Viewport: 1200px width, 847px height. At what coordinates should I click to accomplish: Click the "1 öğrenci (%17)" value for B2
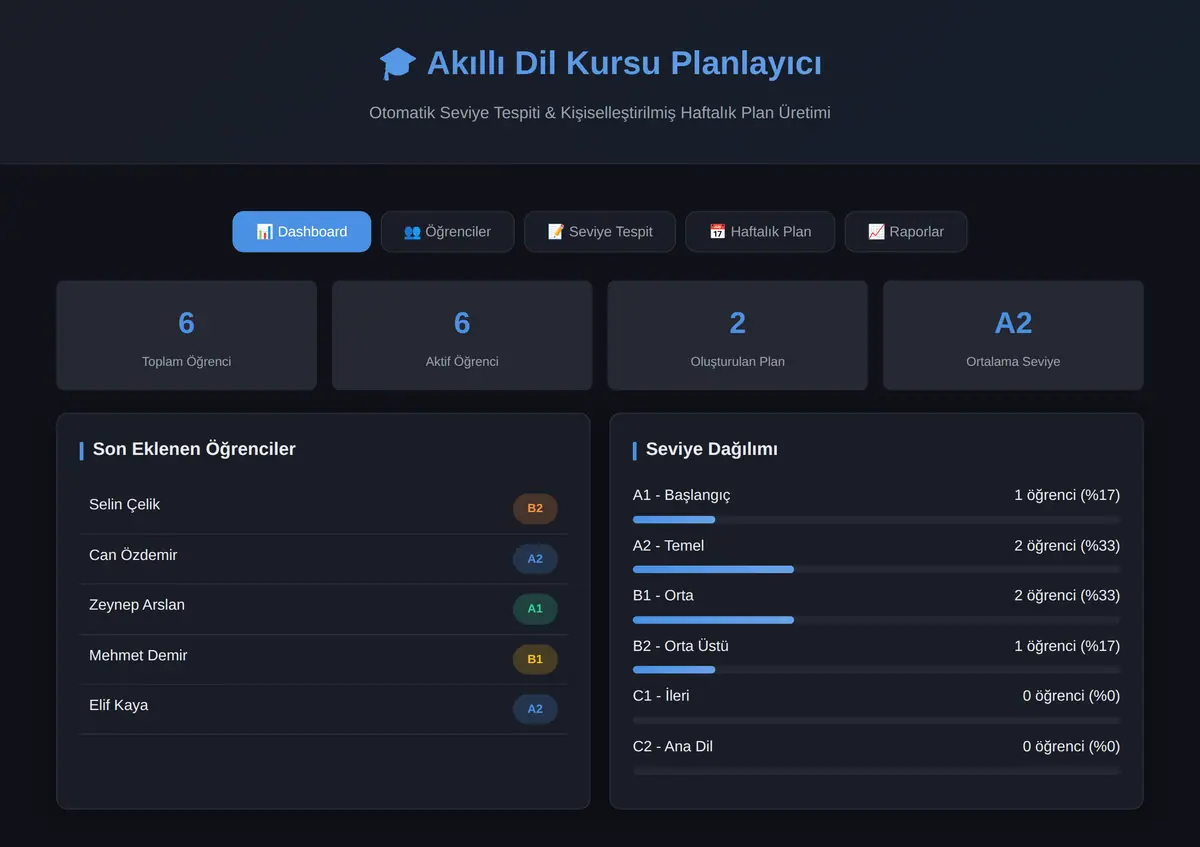[x=1067, y=646]
